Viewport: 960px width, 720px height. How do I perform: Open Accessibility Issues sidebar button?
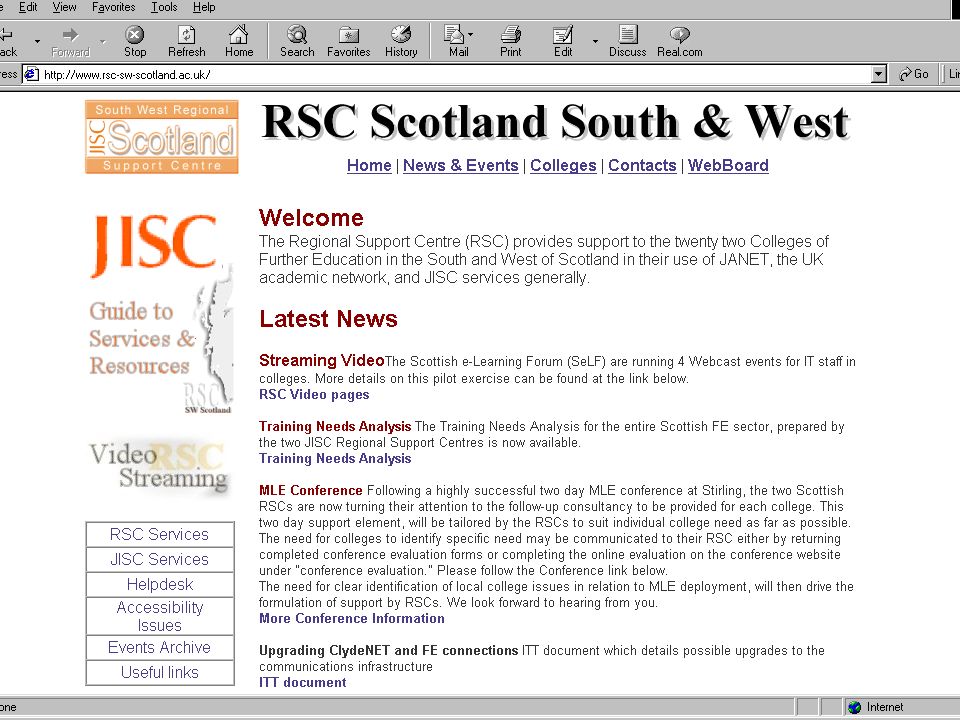point(160,617)
